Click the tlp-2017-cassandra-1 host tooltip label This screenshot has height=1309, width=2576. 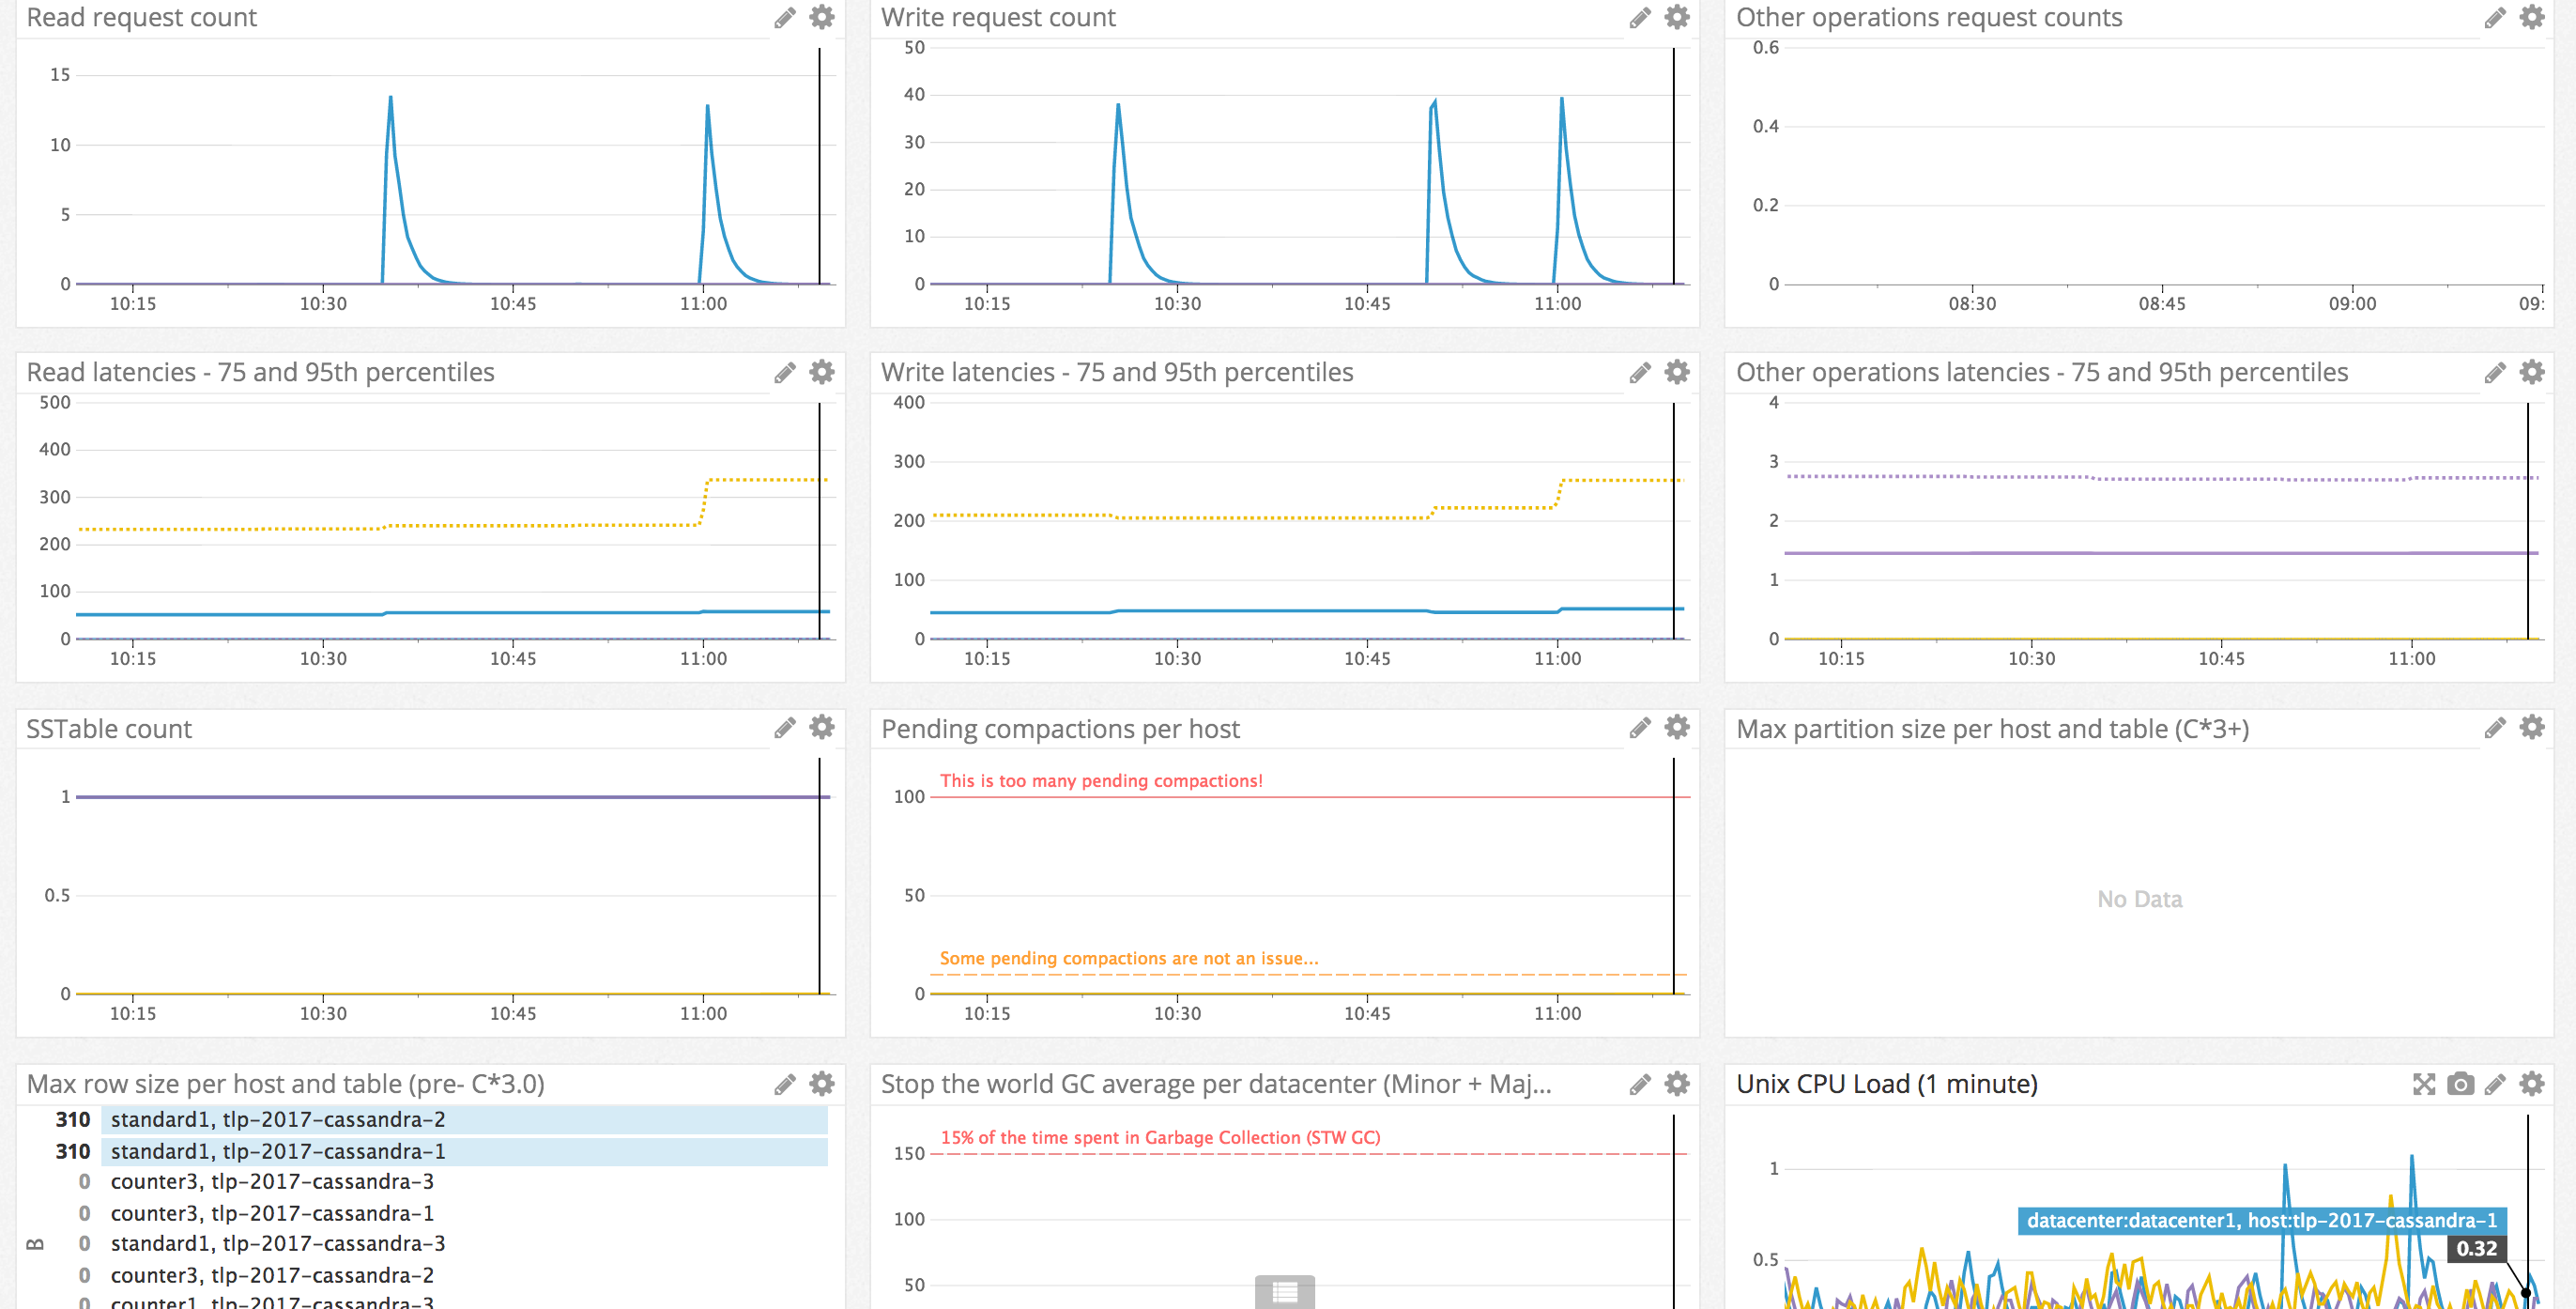(2262, 1220)
